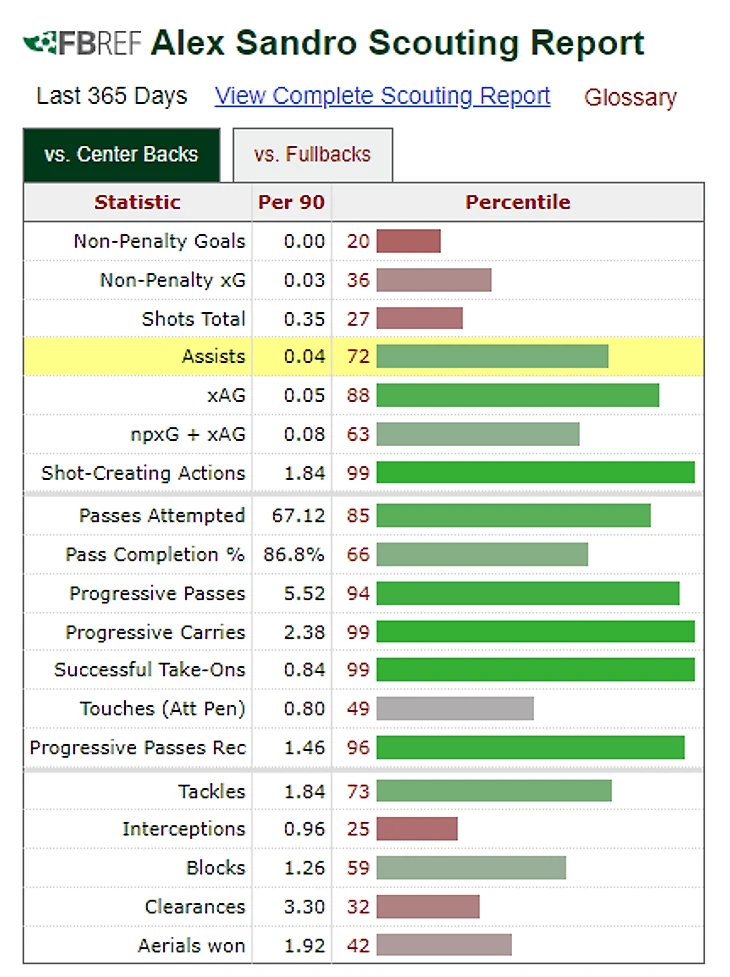Click the xAG statistic label
This screenshot has height=977, width=730.
(x=227, y=395)
